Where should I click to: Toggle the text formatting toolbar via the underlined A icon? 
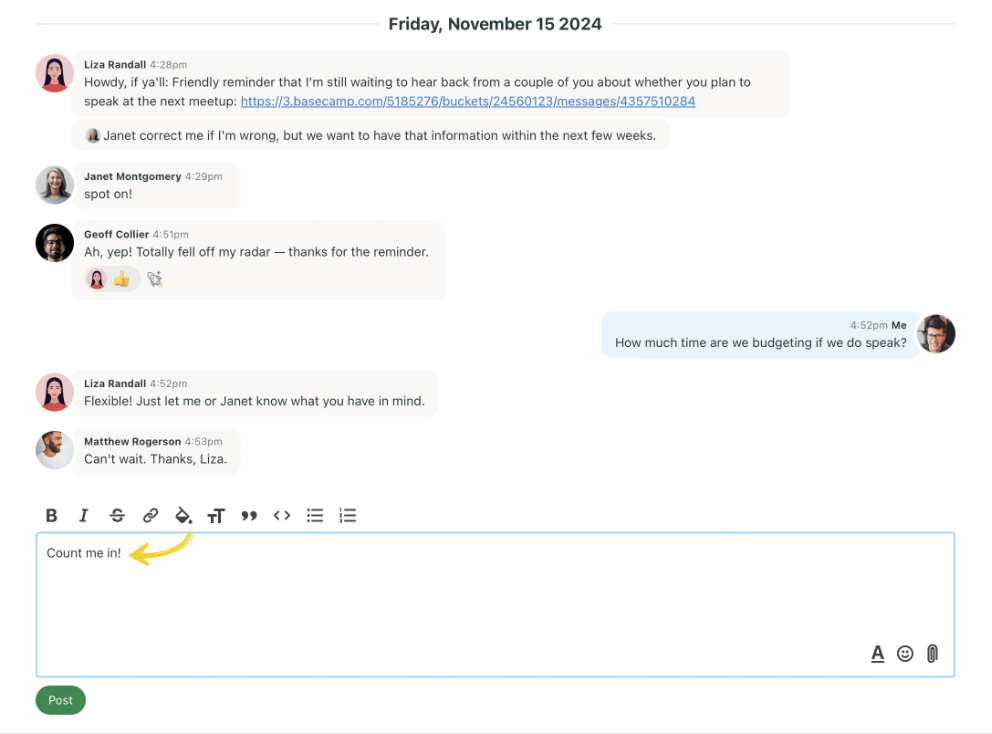point(877,654)
